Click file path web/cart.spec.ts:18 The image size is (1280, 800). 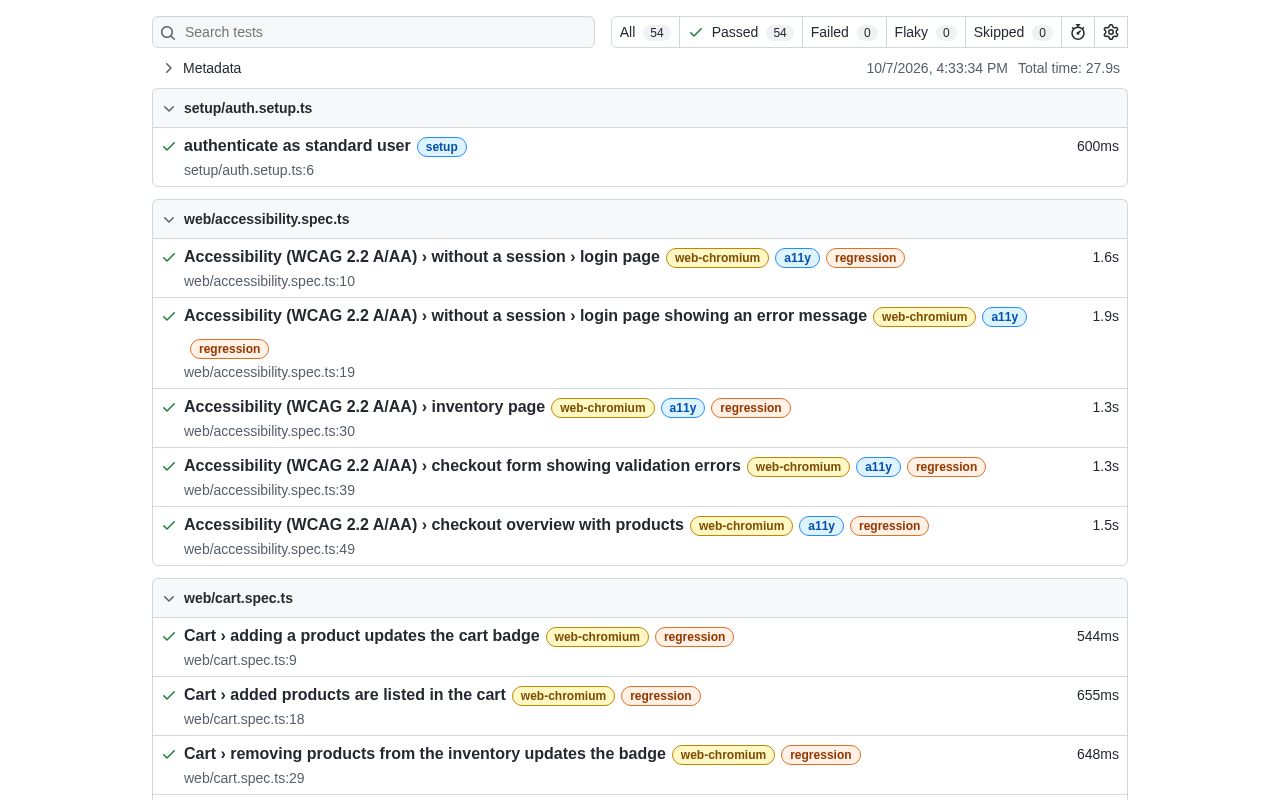tap(244, 719)
